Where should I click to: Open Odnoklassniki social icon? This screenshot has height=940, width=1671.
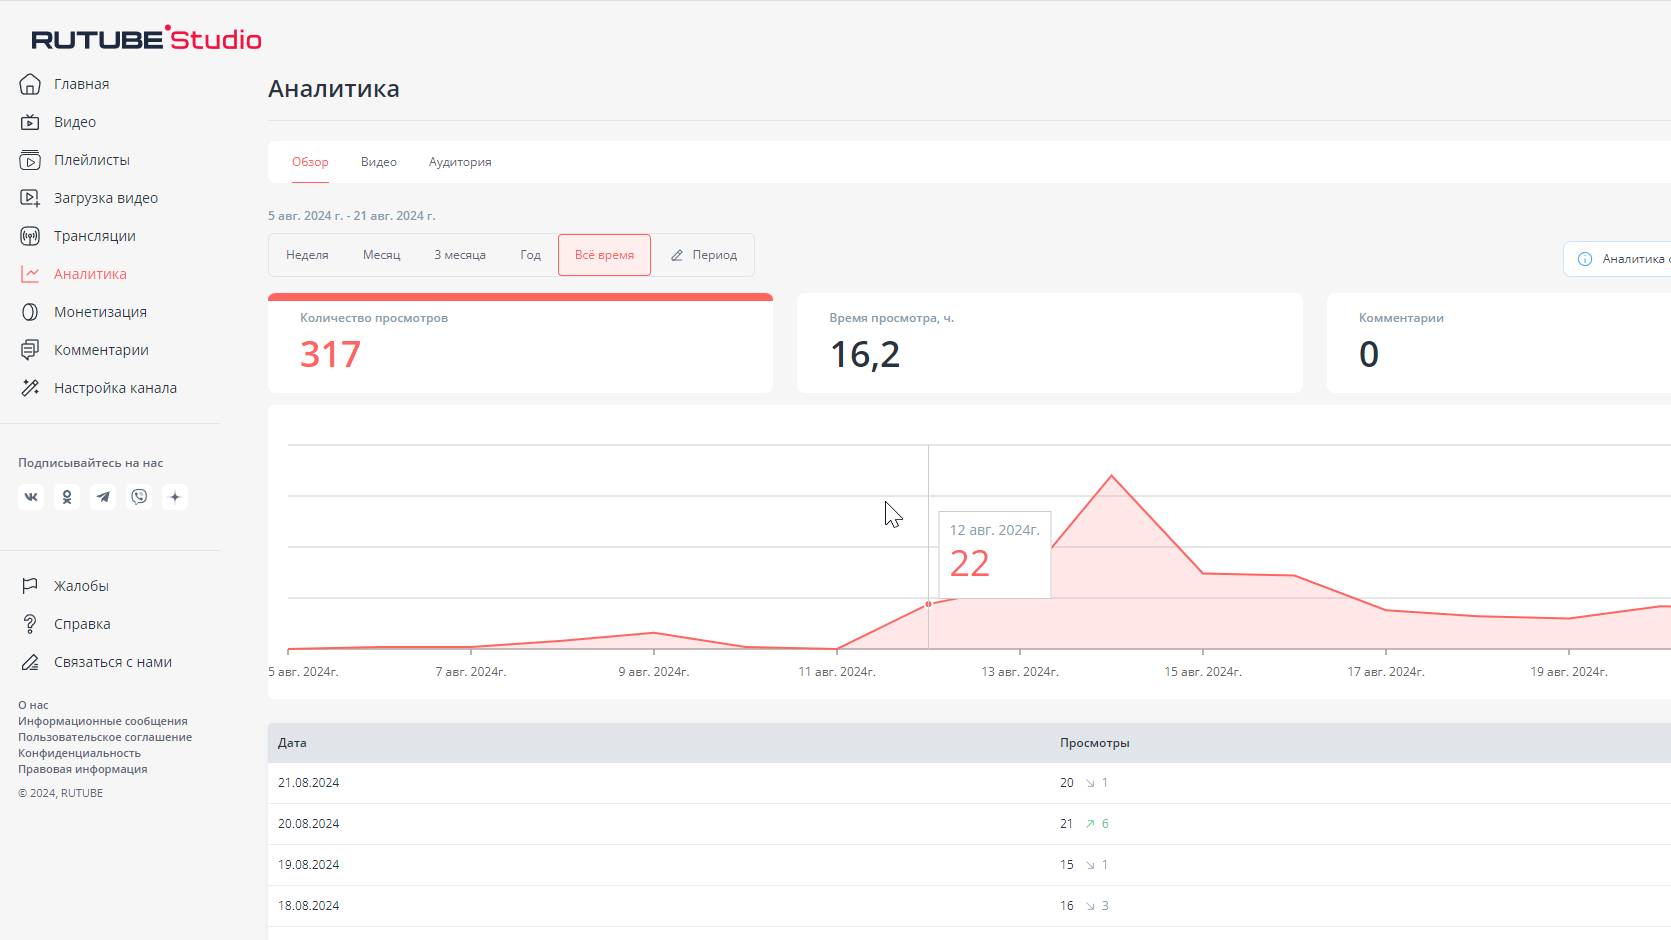tap(67, 497)
